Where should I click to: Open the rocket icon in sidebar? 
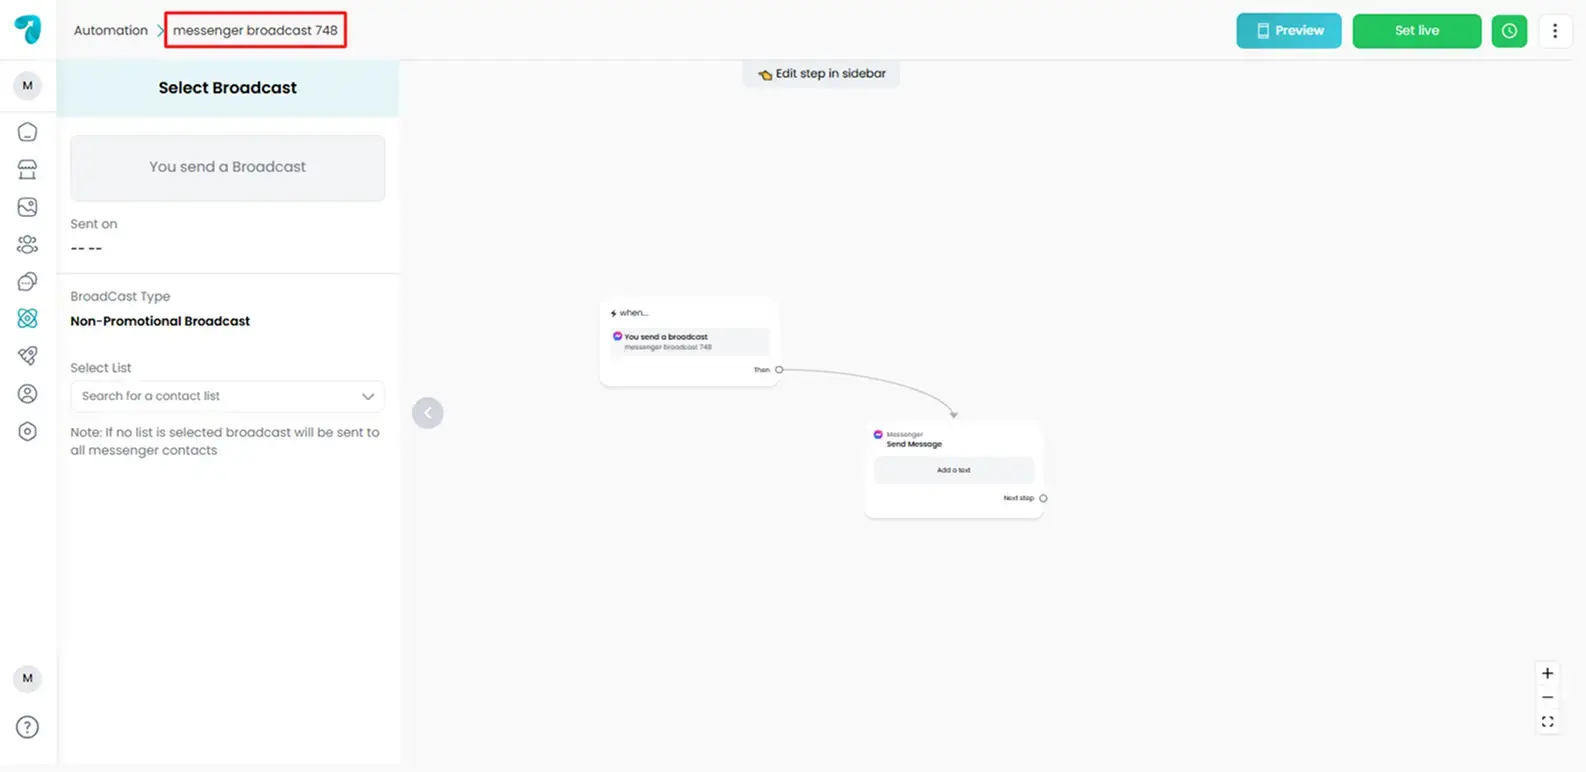[x=27, y=356]
